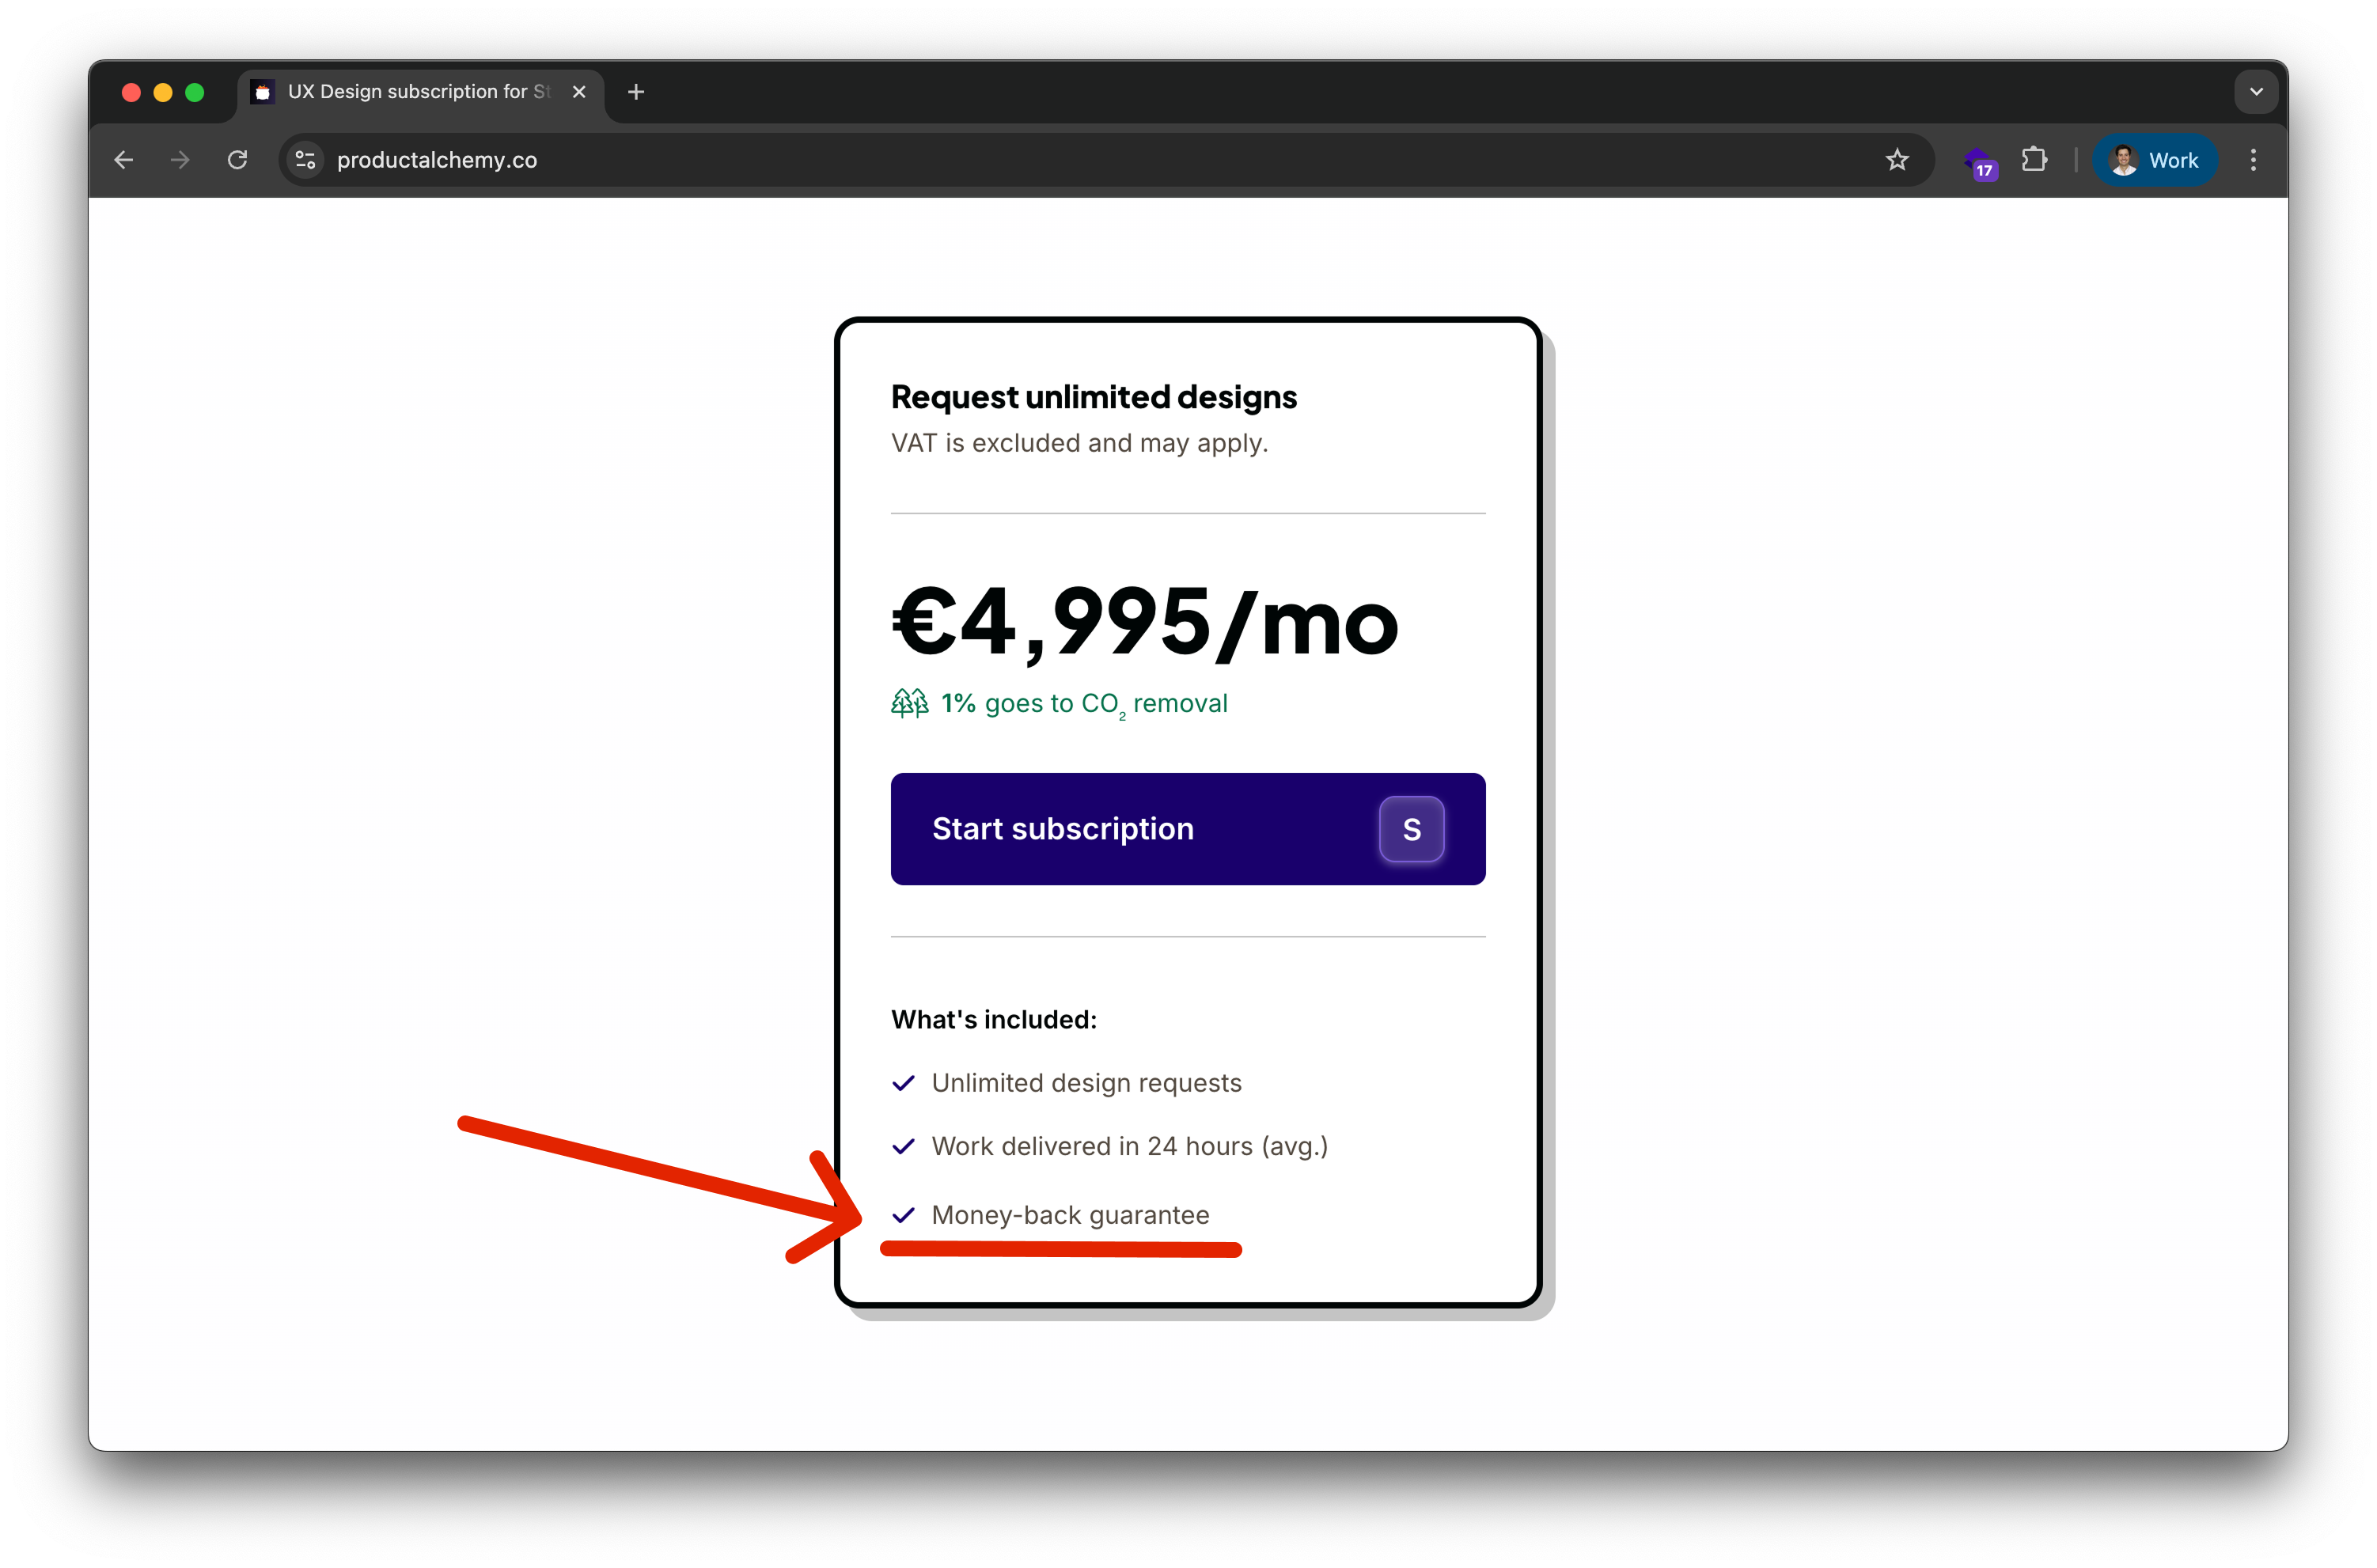Open the purple extension with badge 17
Screen dimensions: 2377x1568
1978,162
